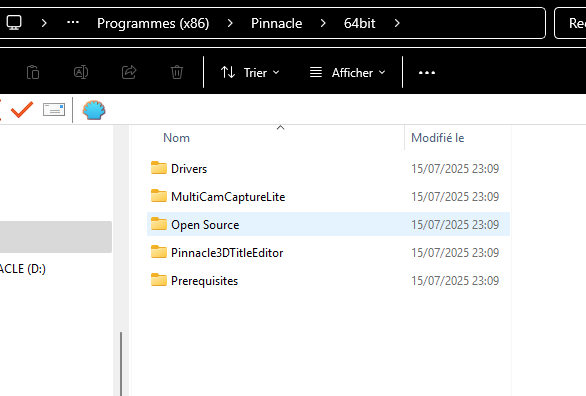586x396 pixels.
Task: Select the Drivers folder
Action: [x=329, y=168]
